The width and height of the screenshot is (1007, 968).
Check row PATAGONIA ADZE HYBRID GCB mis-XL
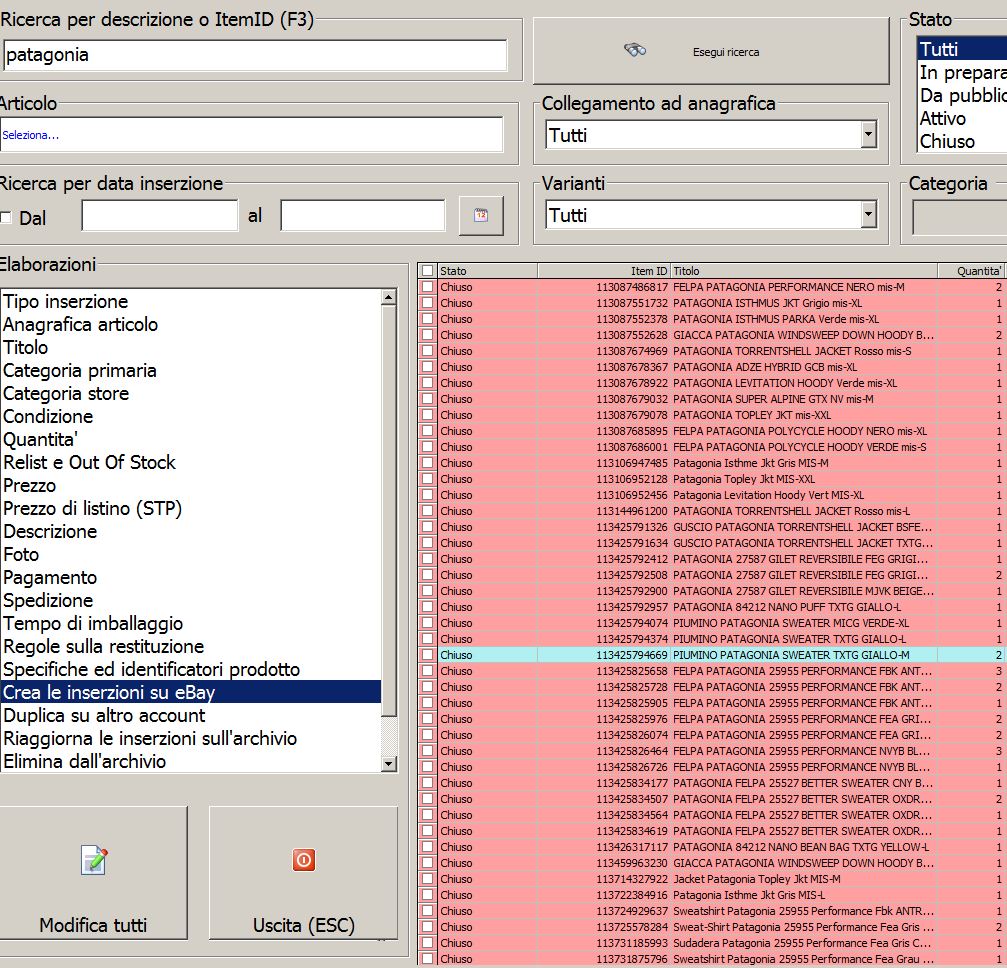[427, 367]
